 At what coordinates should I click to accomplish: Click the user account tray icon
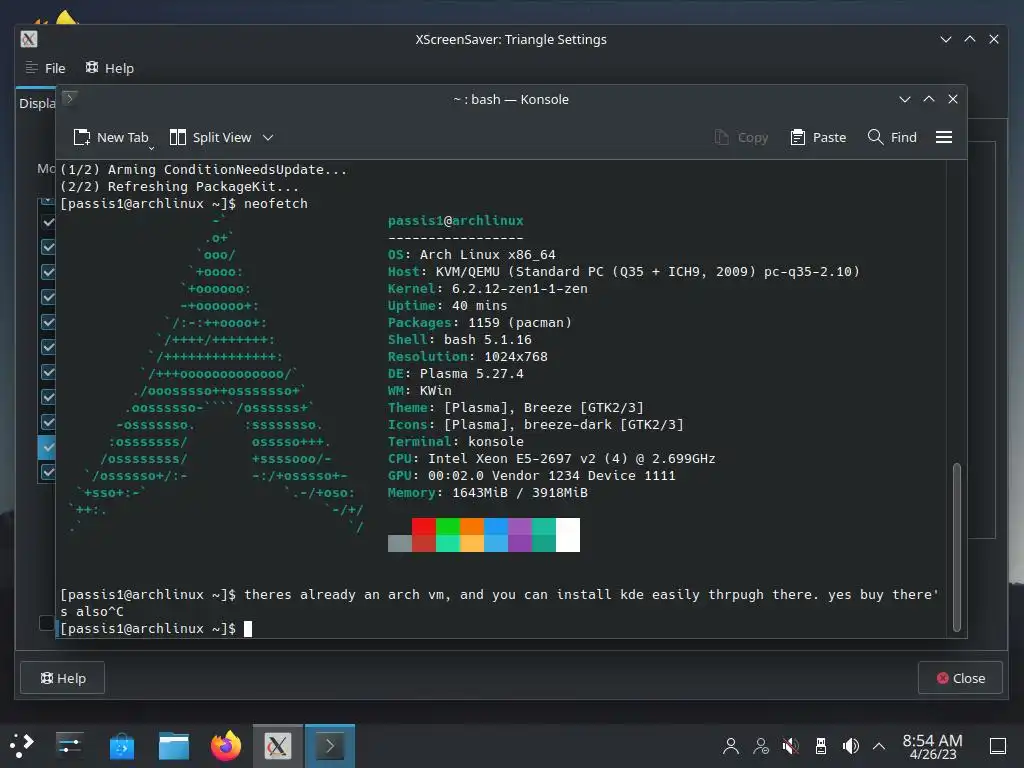click(731, 746)
